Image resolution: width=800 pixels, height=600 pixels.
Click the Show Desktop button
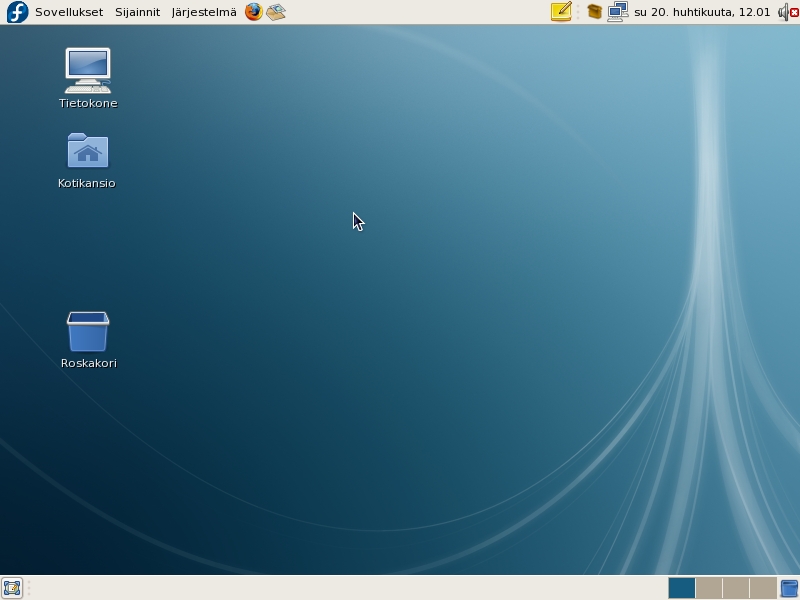[x=12, y=588]
